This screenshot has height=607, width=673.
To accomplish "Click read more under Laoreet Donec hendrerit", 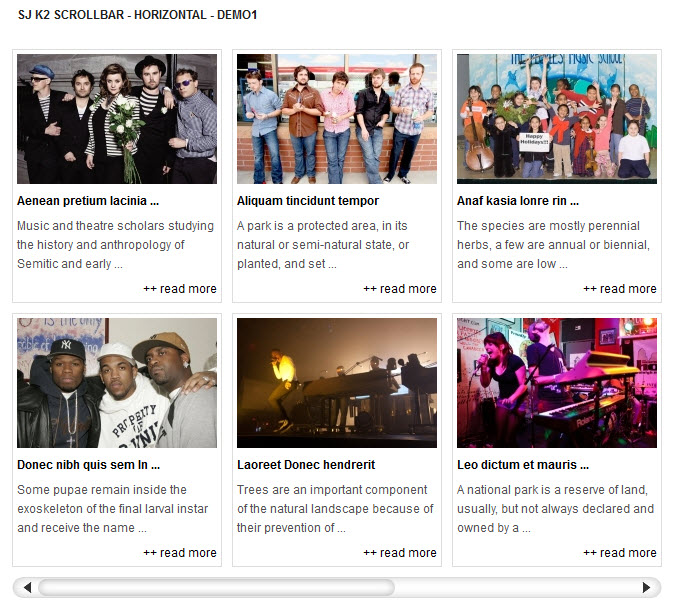I will (400, 553).
